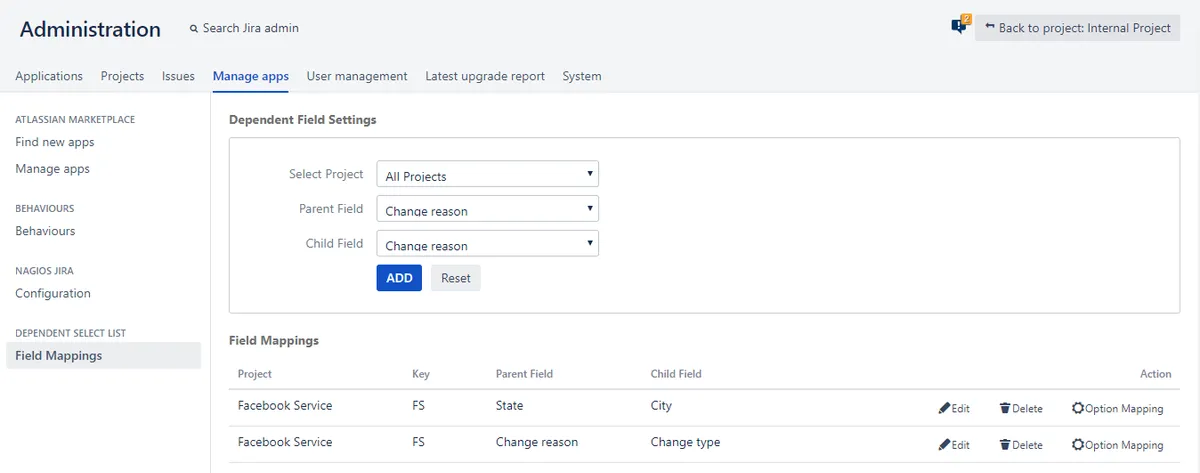Click gear icon in State row
This screenshot has height=473, width=1200.
pyautogui.click(x=1077, y=408)
